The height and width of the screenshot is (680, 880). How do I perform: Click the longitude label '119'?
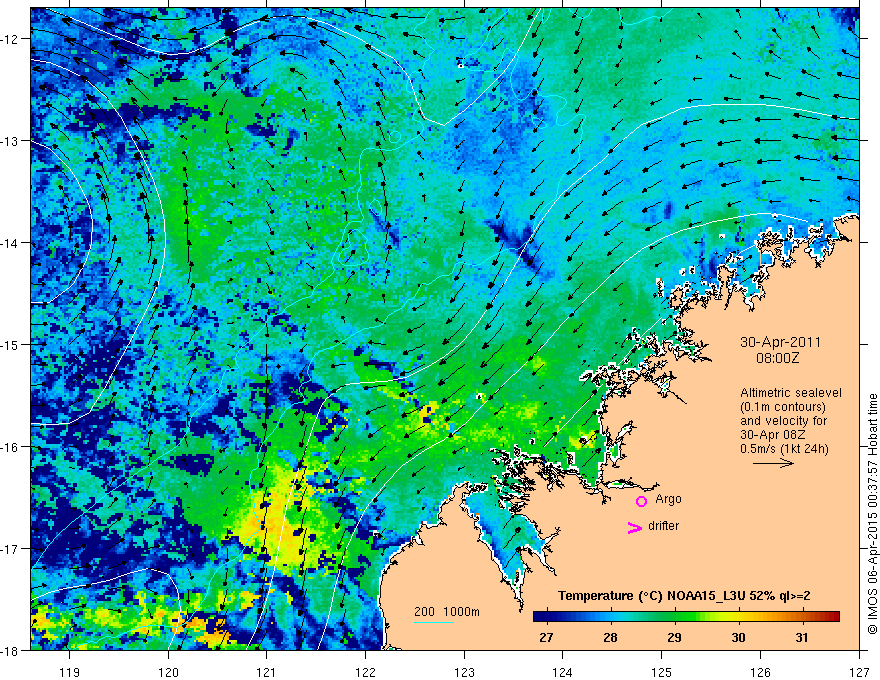point(70,672)
